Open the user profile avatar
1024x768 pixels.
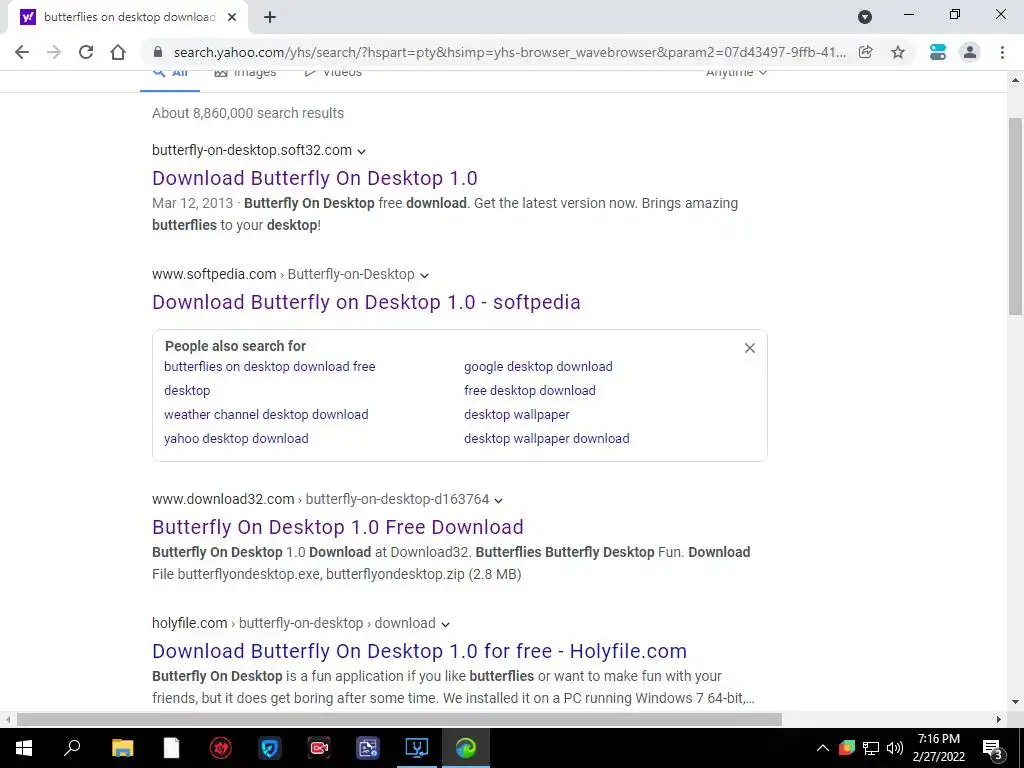pos(970,52)
